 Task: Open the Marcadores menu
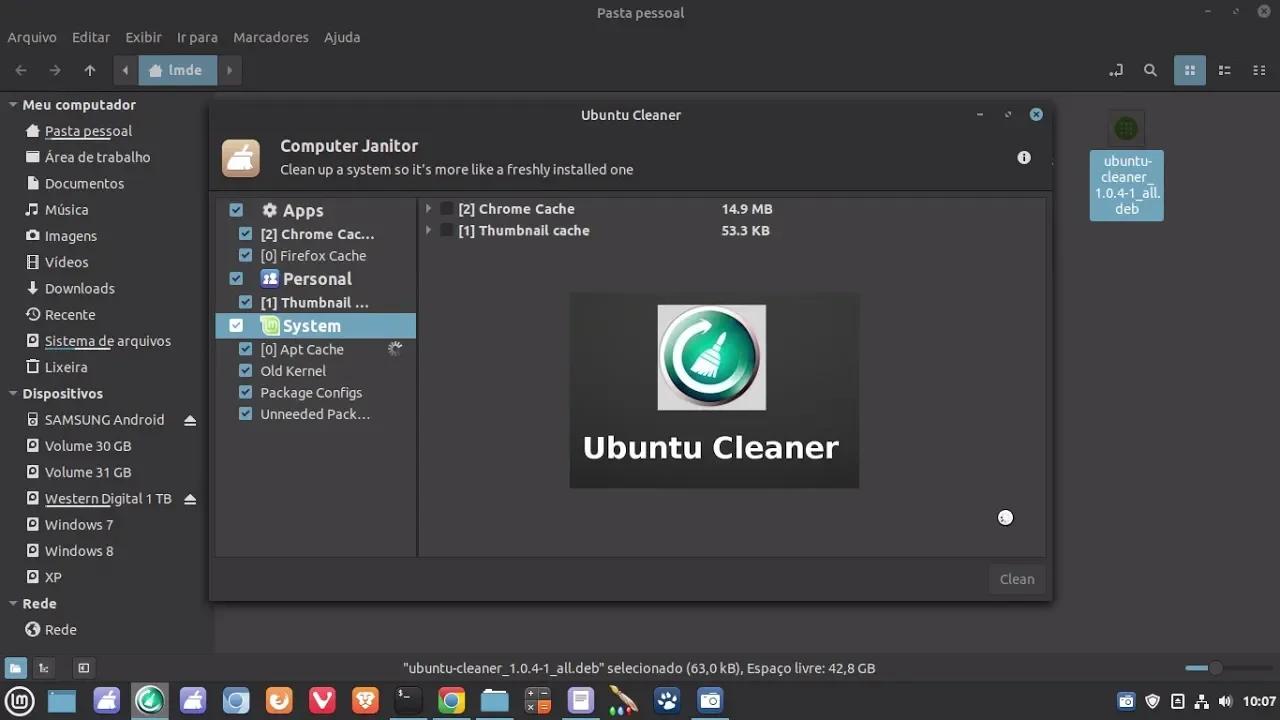coord(270,37)
